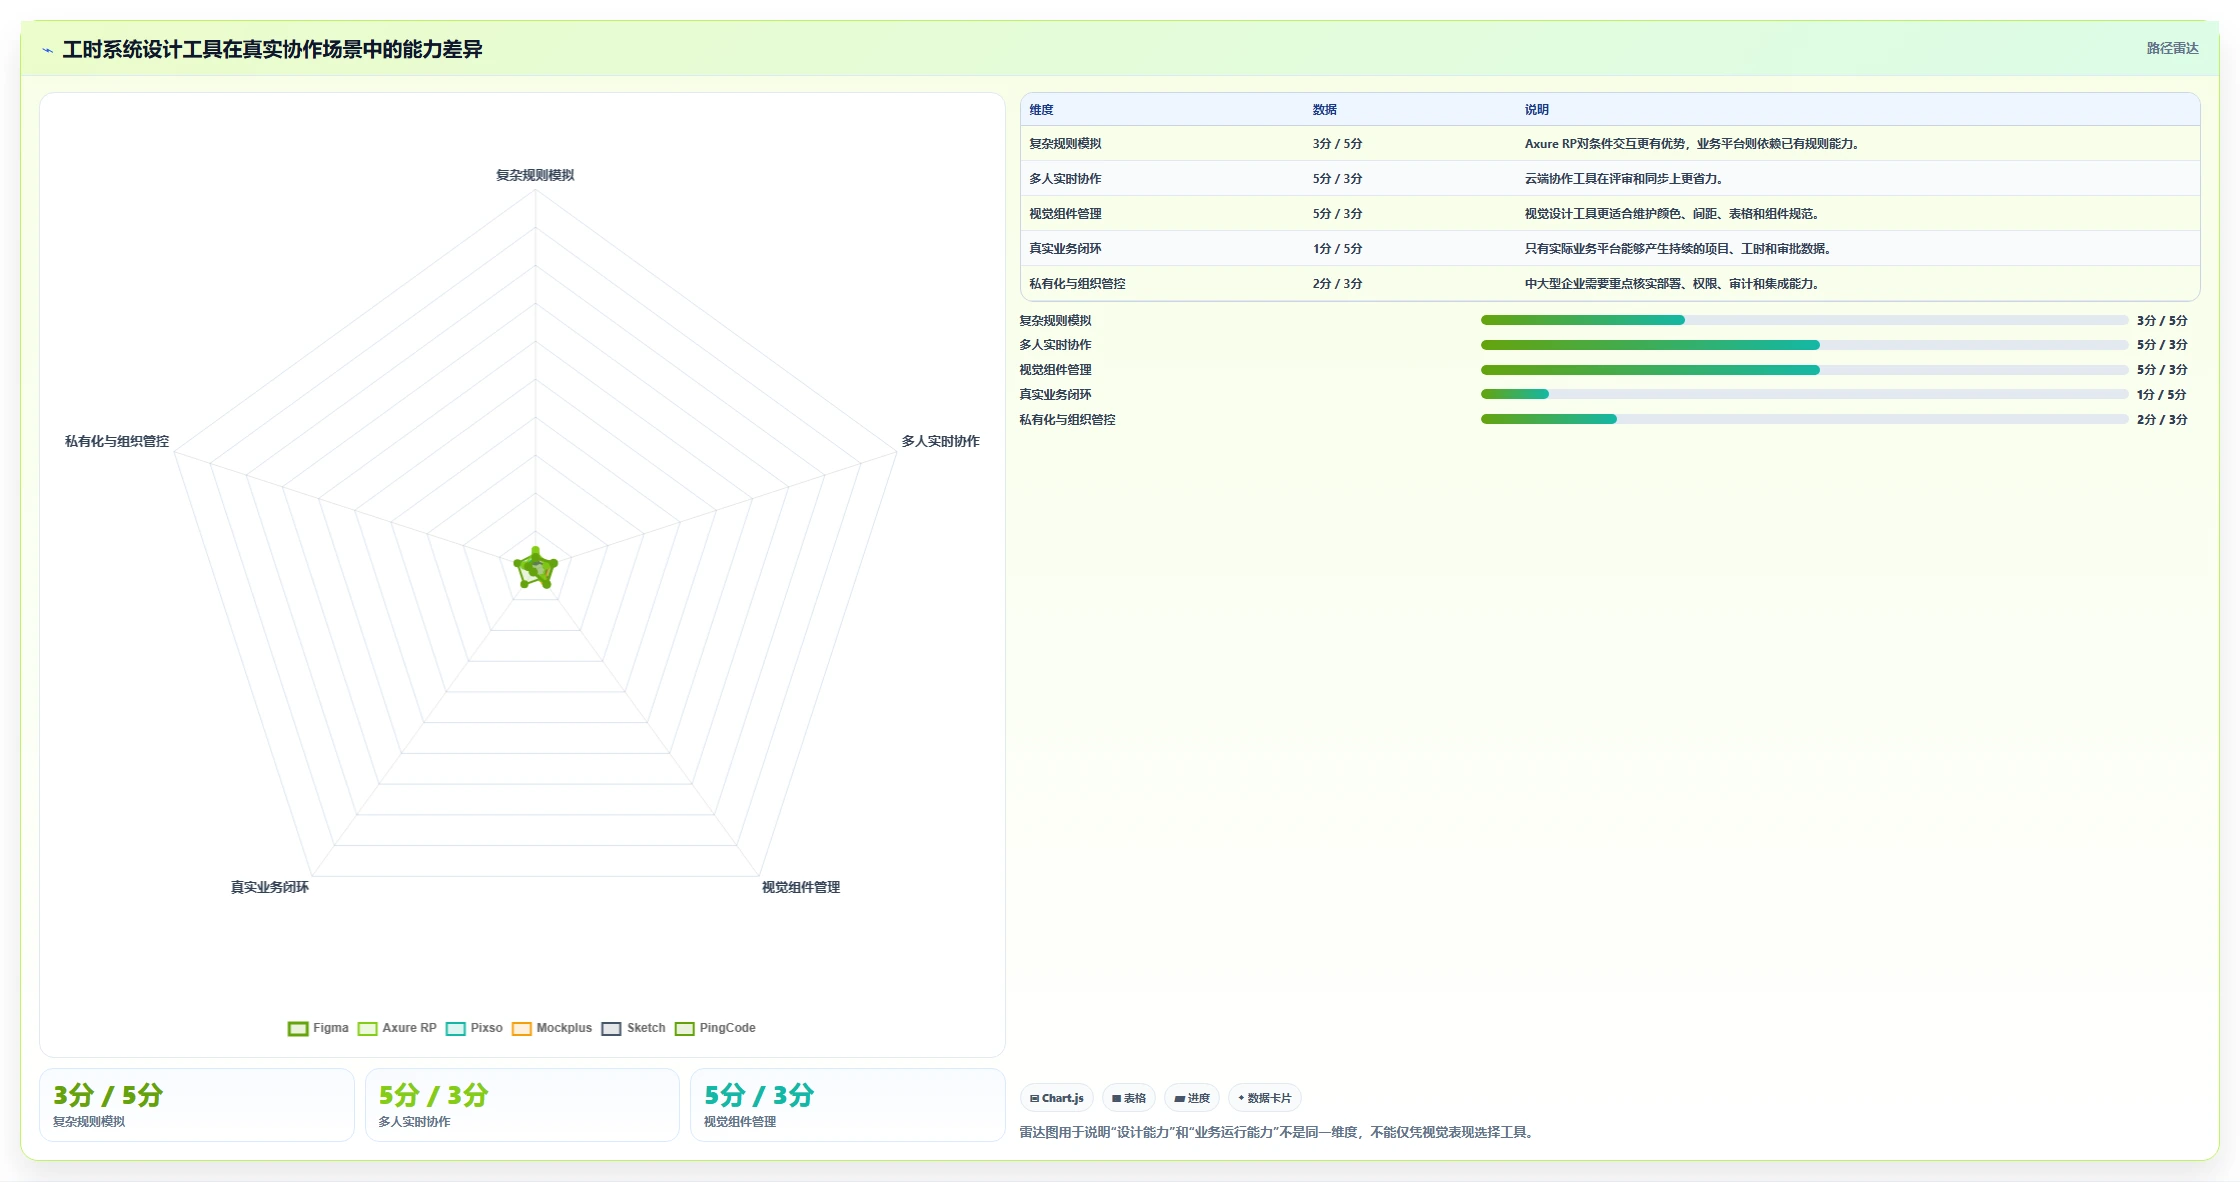This screenshot has width=2240, height=1182.
Task: Click the 2分 / 3分 value beside the progress bar
Action: [x=2162, y=419]
